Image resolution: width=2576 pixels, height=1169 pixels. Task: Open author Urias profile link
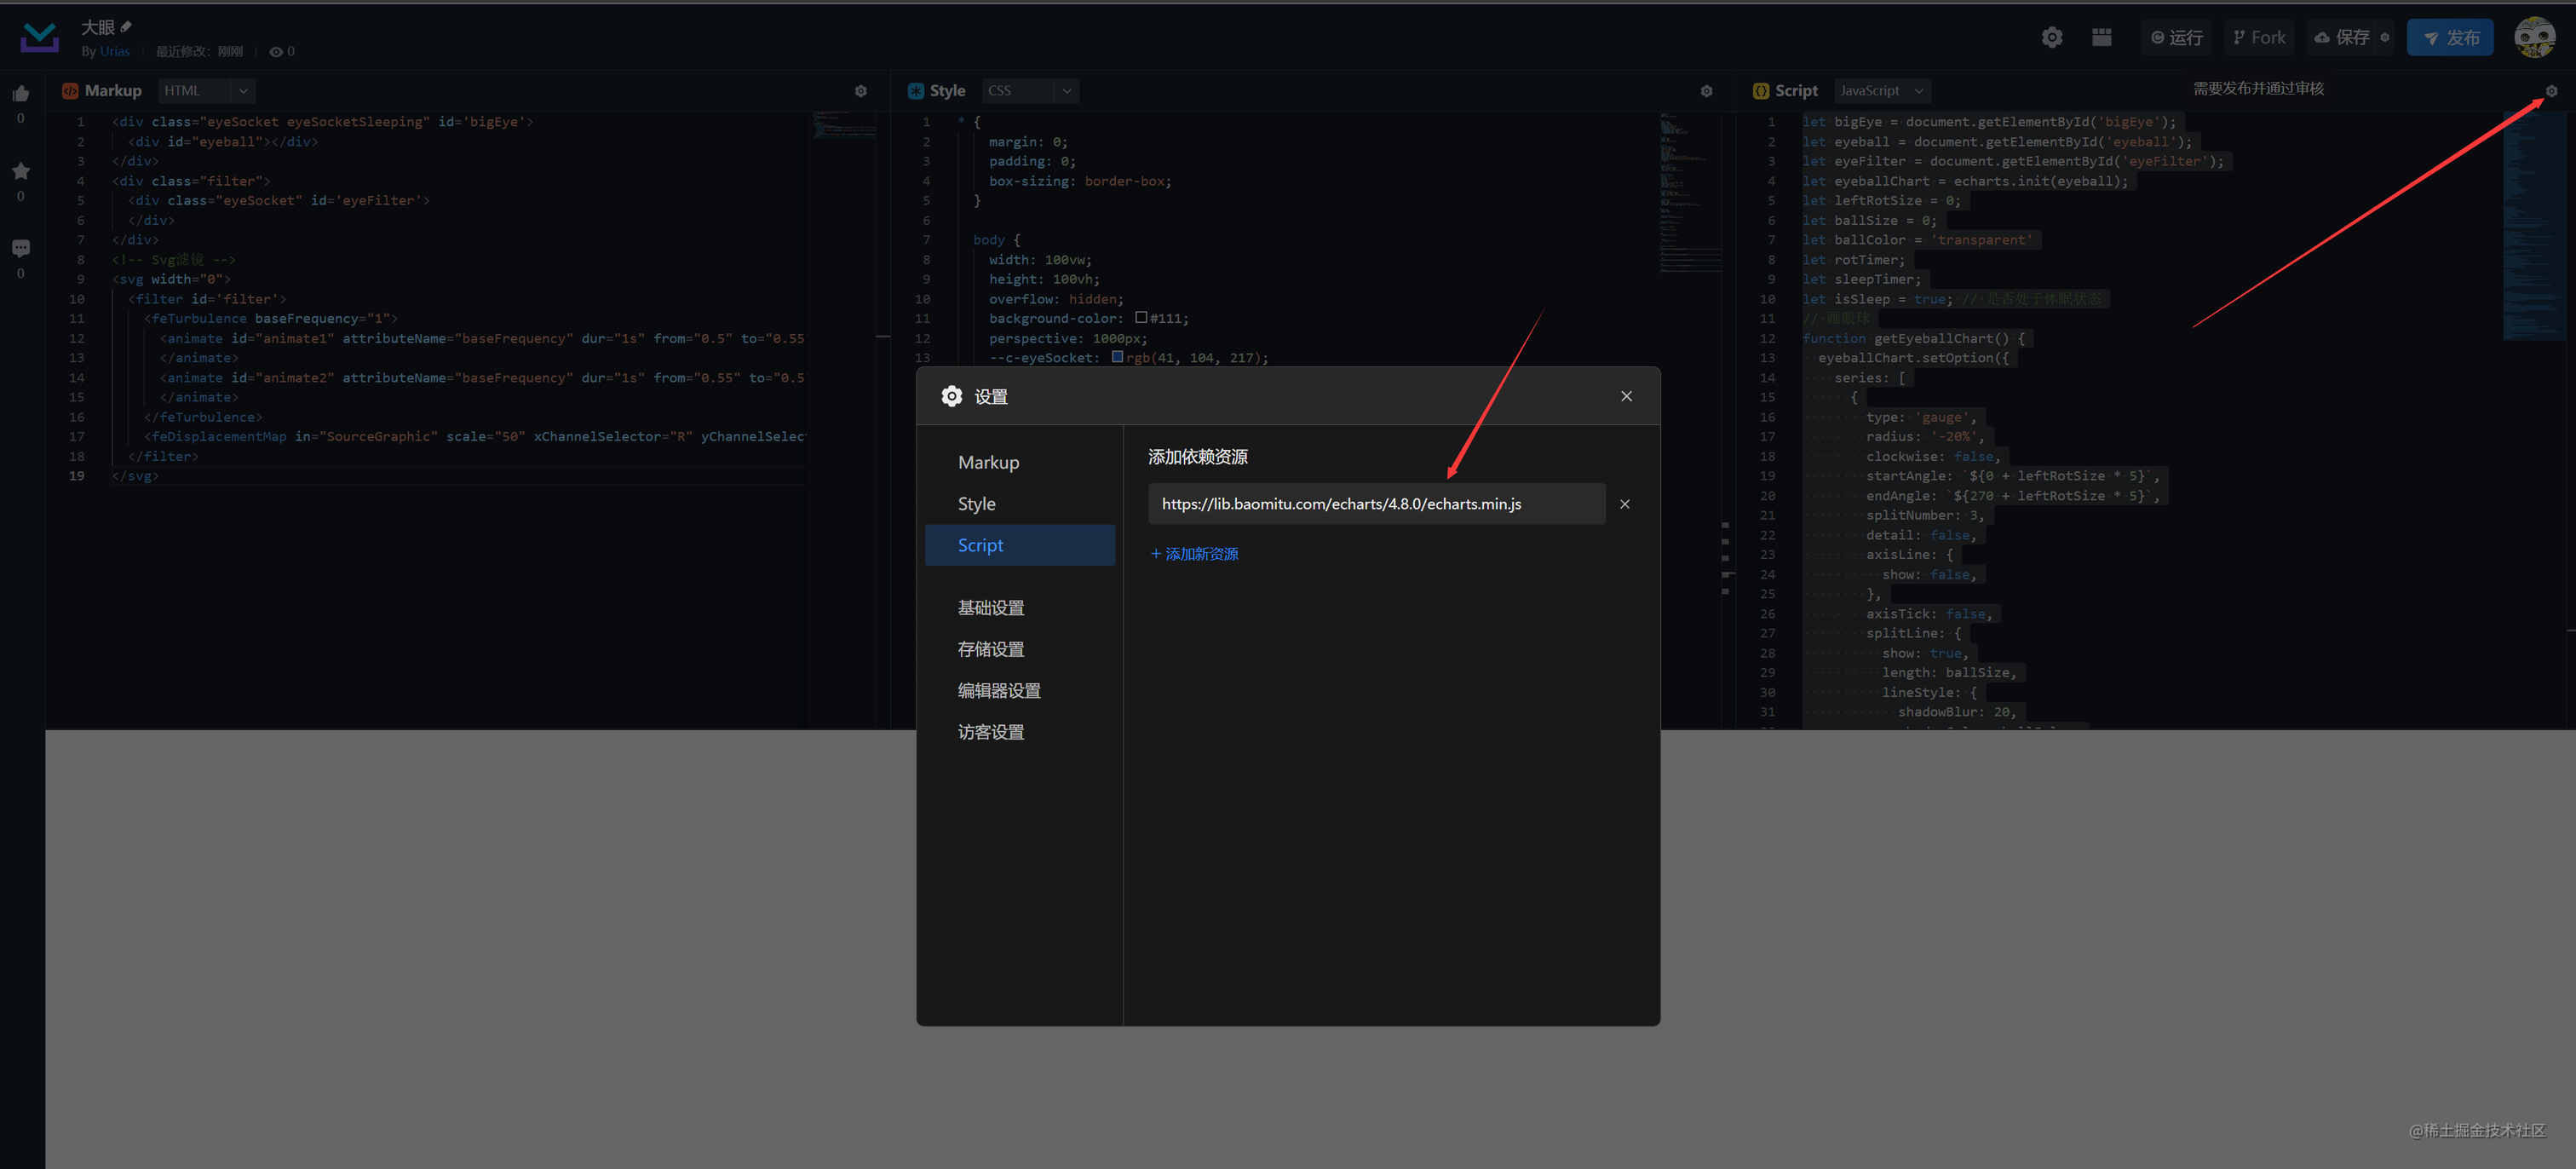coord(115,52)
